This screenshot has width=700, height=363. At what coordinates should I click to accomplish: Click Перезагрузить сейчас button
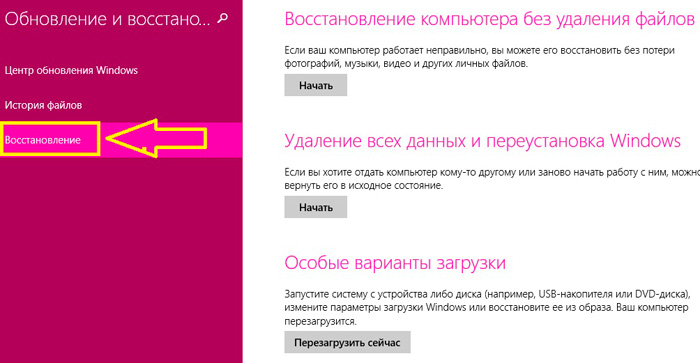[347, 342]
